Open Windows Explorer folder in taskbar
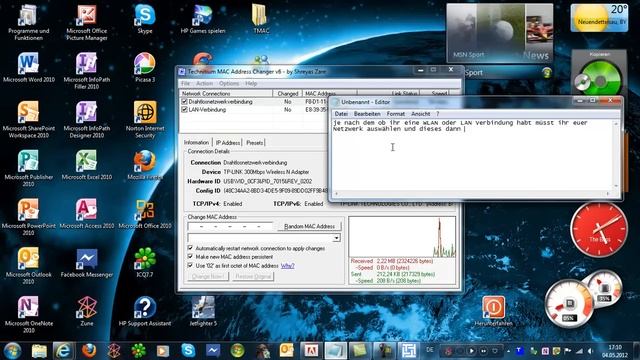This screenshot has height=360, width=640. 39,351
